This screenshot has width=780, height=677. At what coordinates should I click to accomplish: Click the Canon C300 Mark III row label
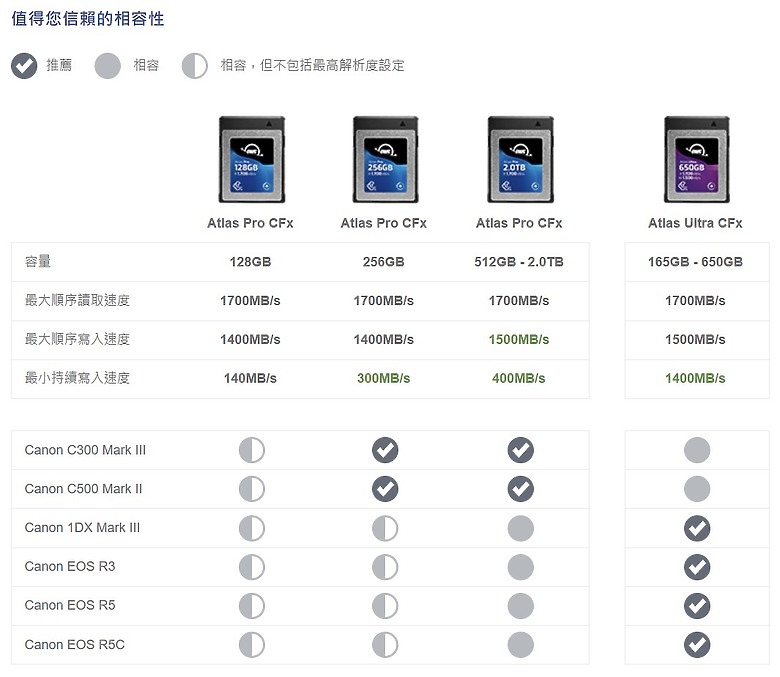tap(85, 450)
